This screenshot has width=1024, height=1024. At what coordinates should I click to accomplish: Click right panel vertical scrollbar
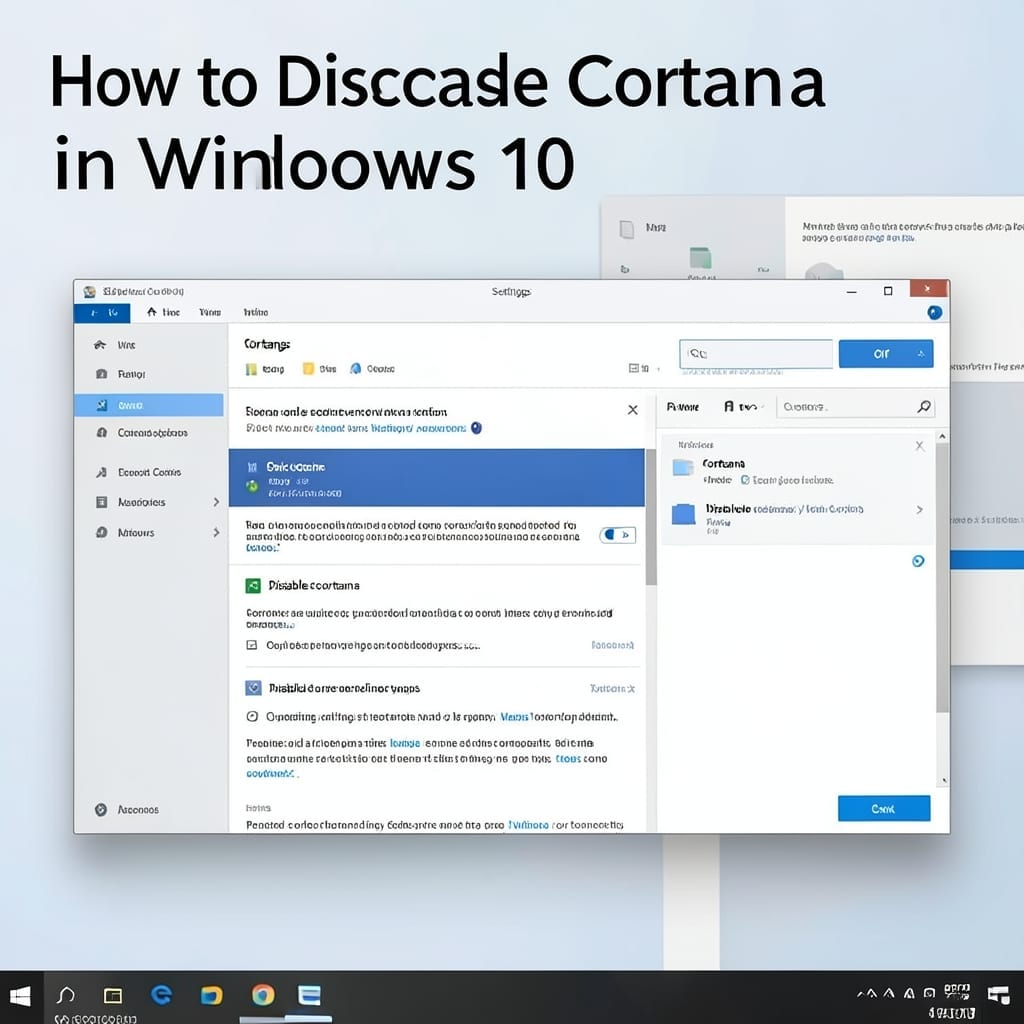[942, 578]
